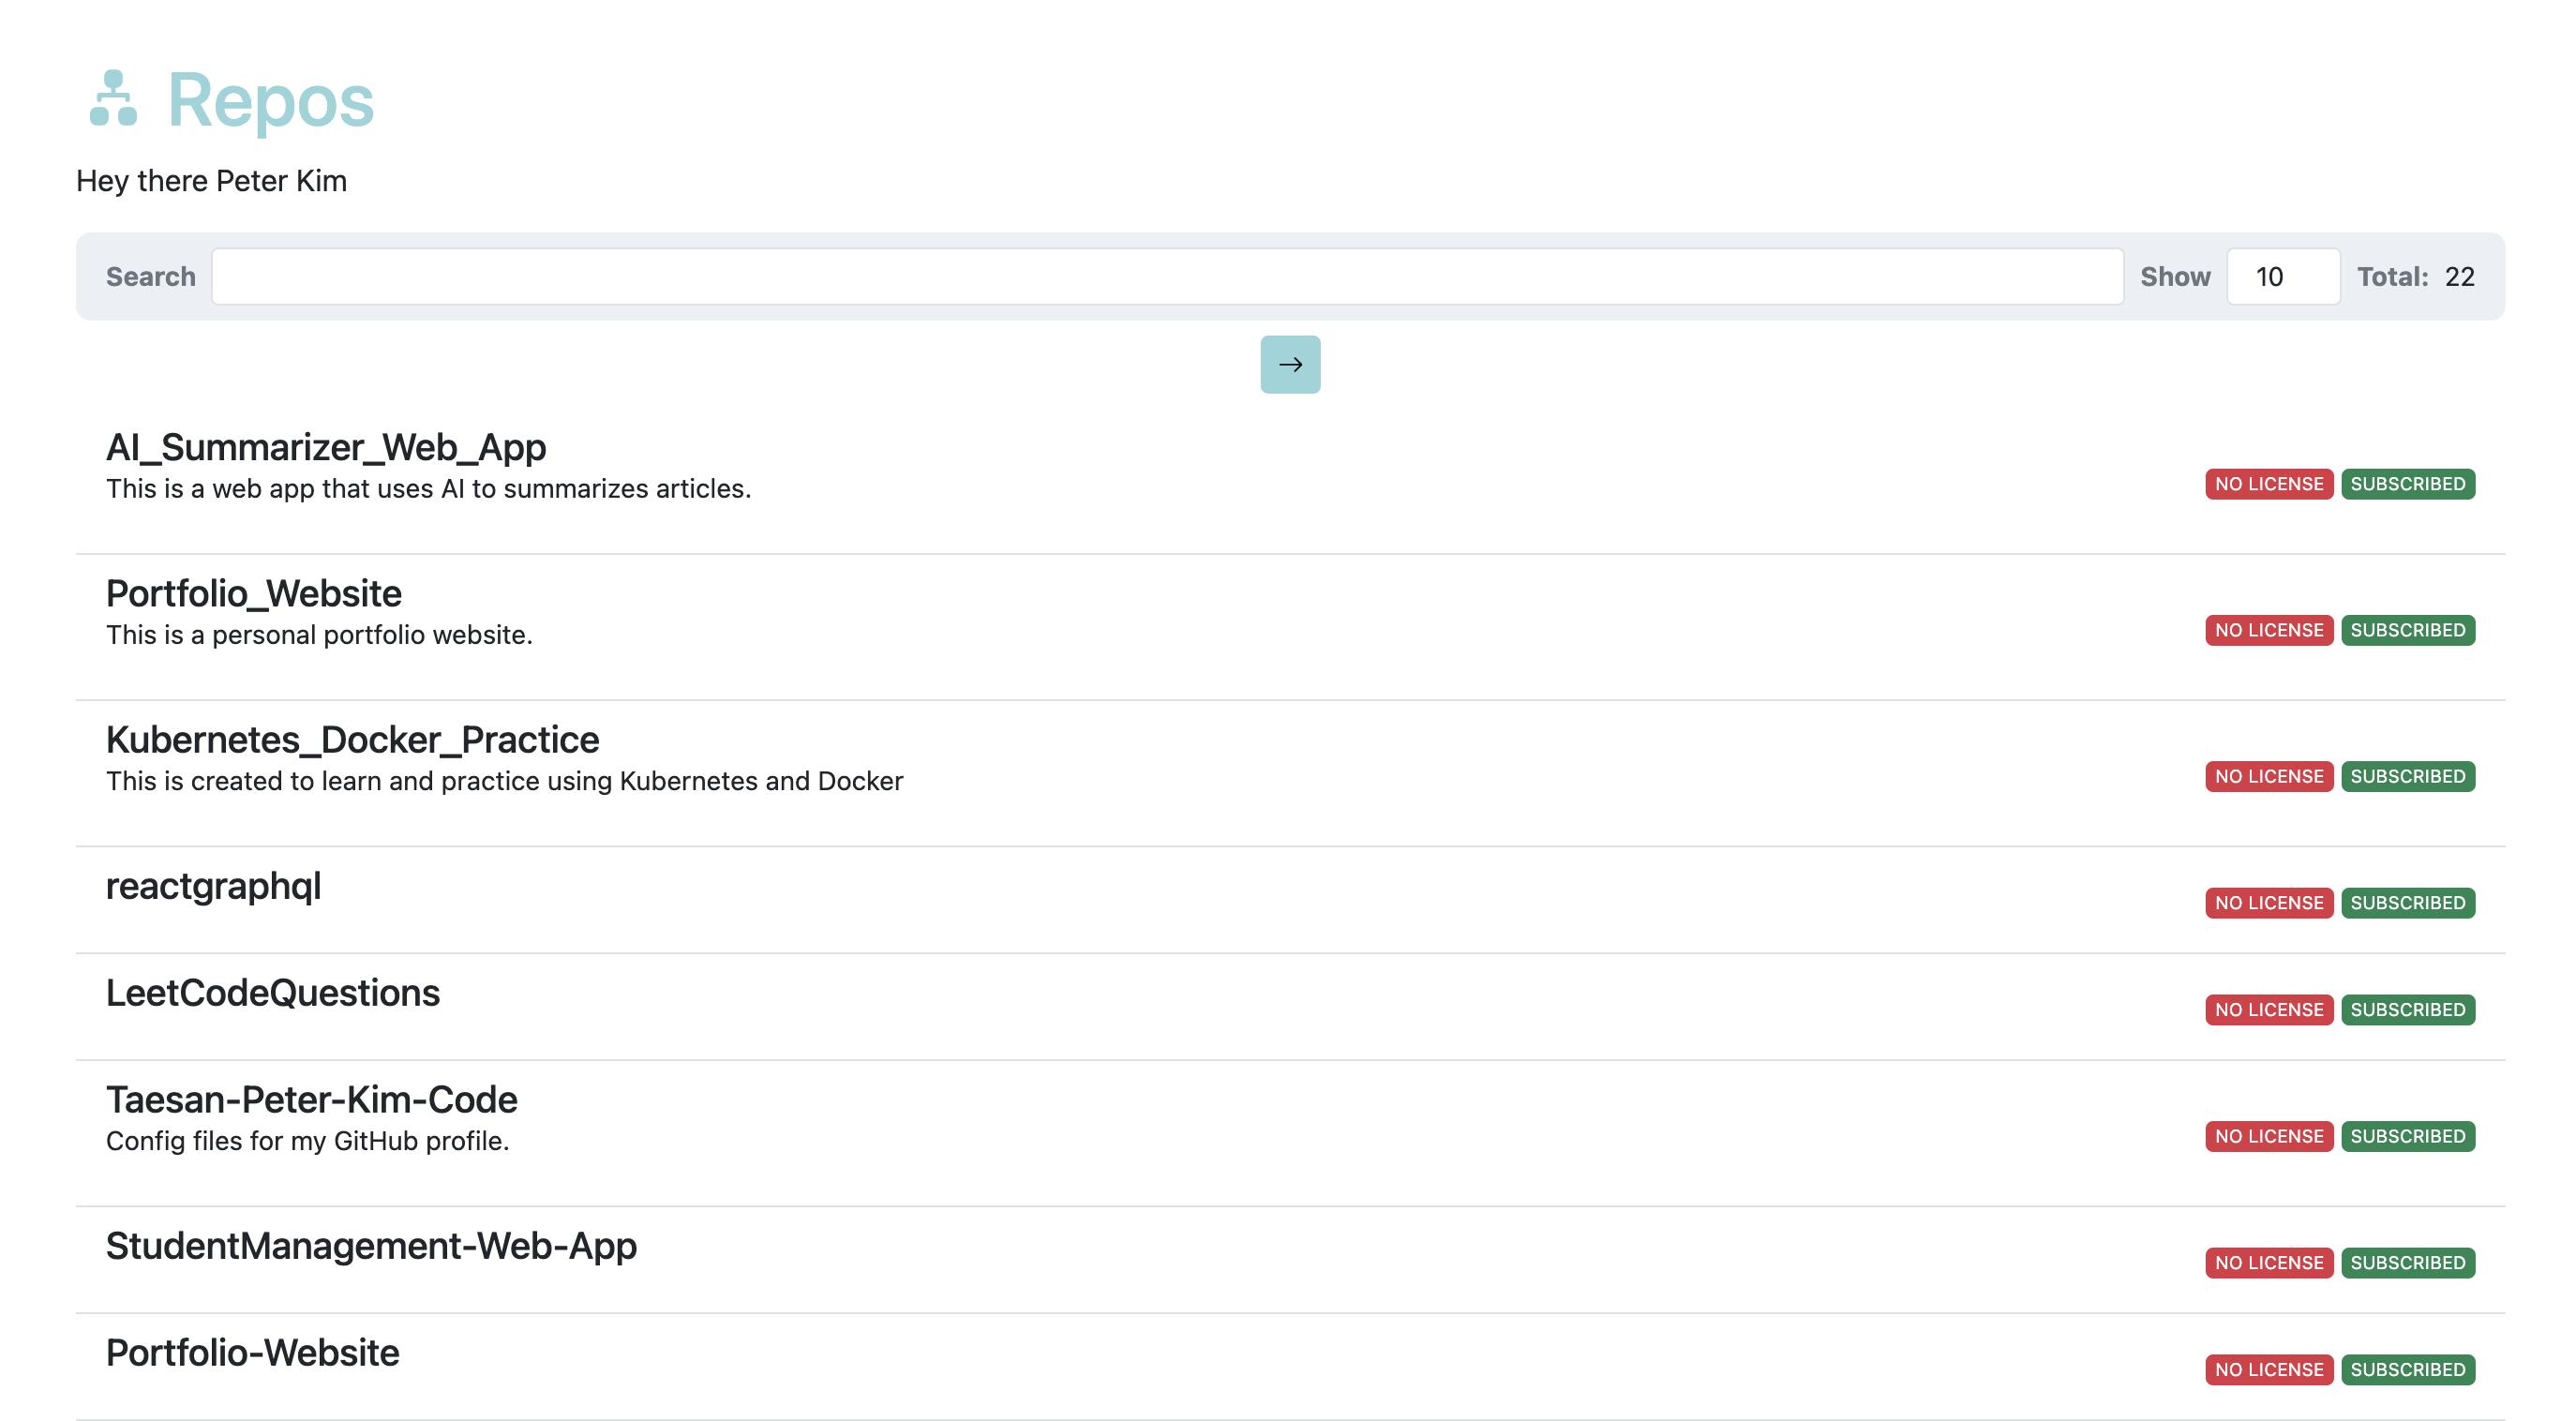
Task: Click NO LICENSE badge on LeetCodeQuestions row
Action: (2267, 1009)
